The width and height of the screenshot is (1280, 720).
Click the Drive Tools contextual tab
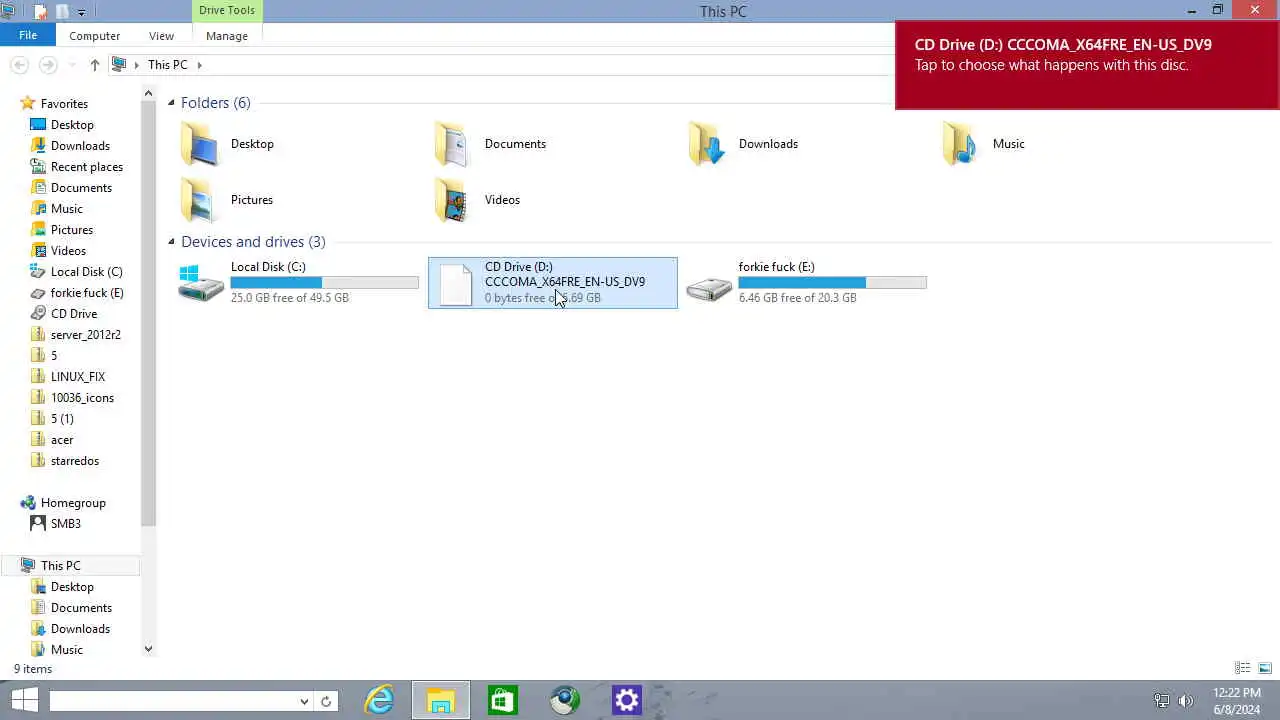[x=227, y=10]
